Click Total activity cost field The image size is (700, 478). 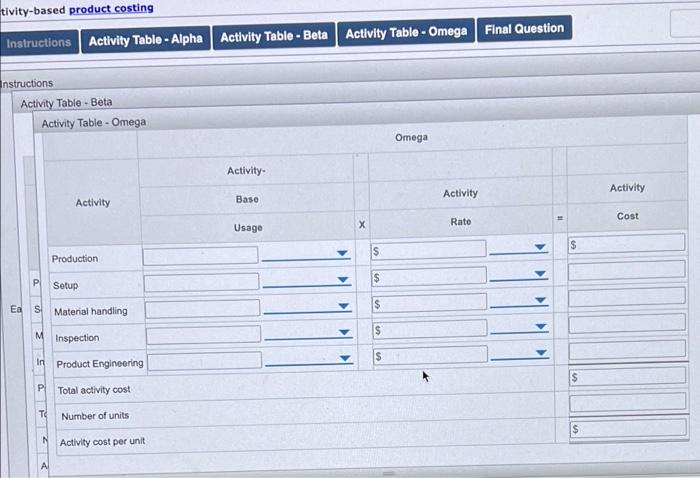point(628,376)
